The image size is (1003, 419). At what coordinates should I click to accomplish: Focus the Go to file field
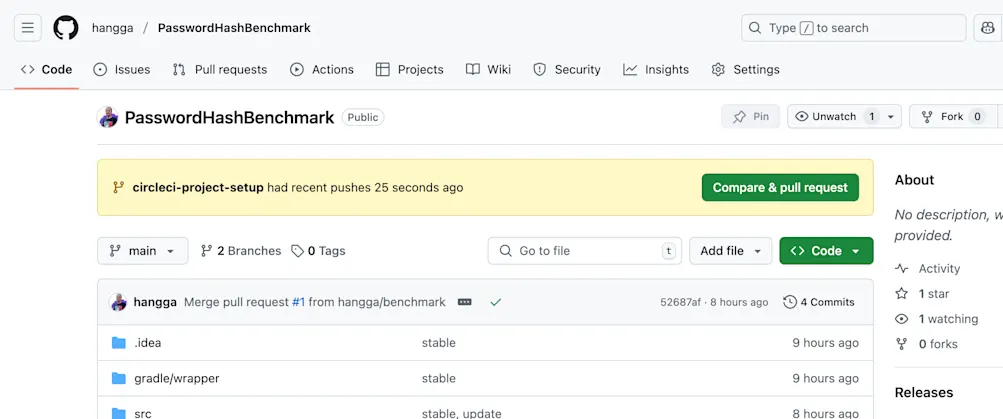(585, 251)
